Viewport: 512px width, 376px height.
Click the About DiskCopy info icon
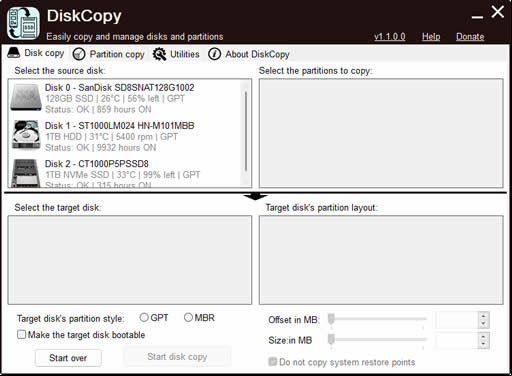coord(214,54)
